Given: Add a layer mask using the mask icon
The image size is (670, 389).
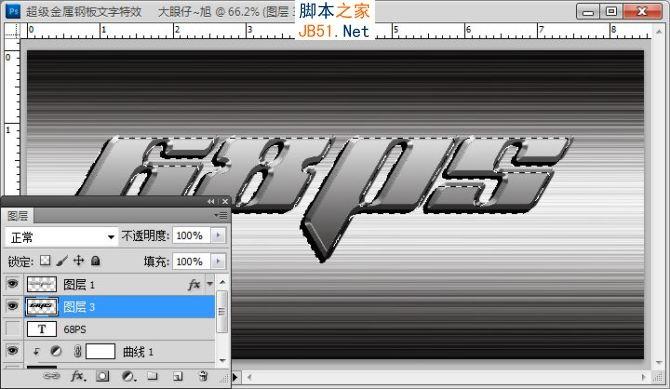Looking at the screenshot, I should tap(102, 376).
